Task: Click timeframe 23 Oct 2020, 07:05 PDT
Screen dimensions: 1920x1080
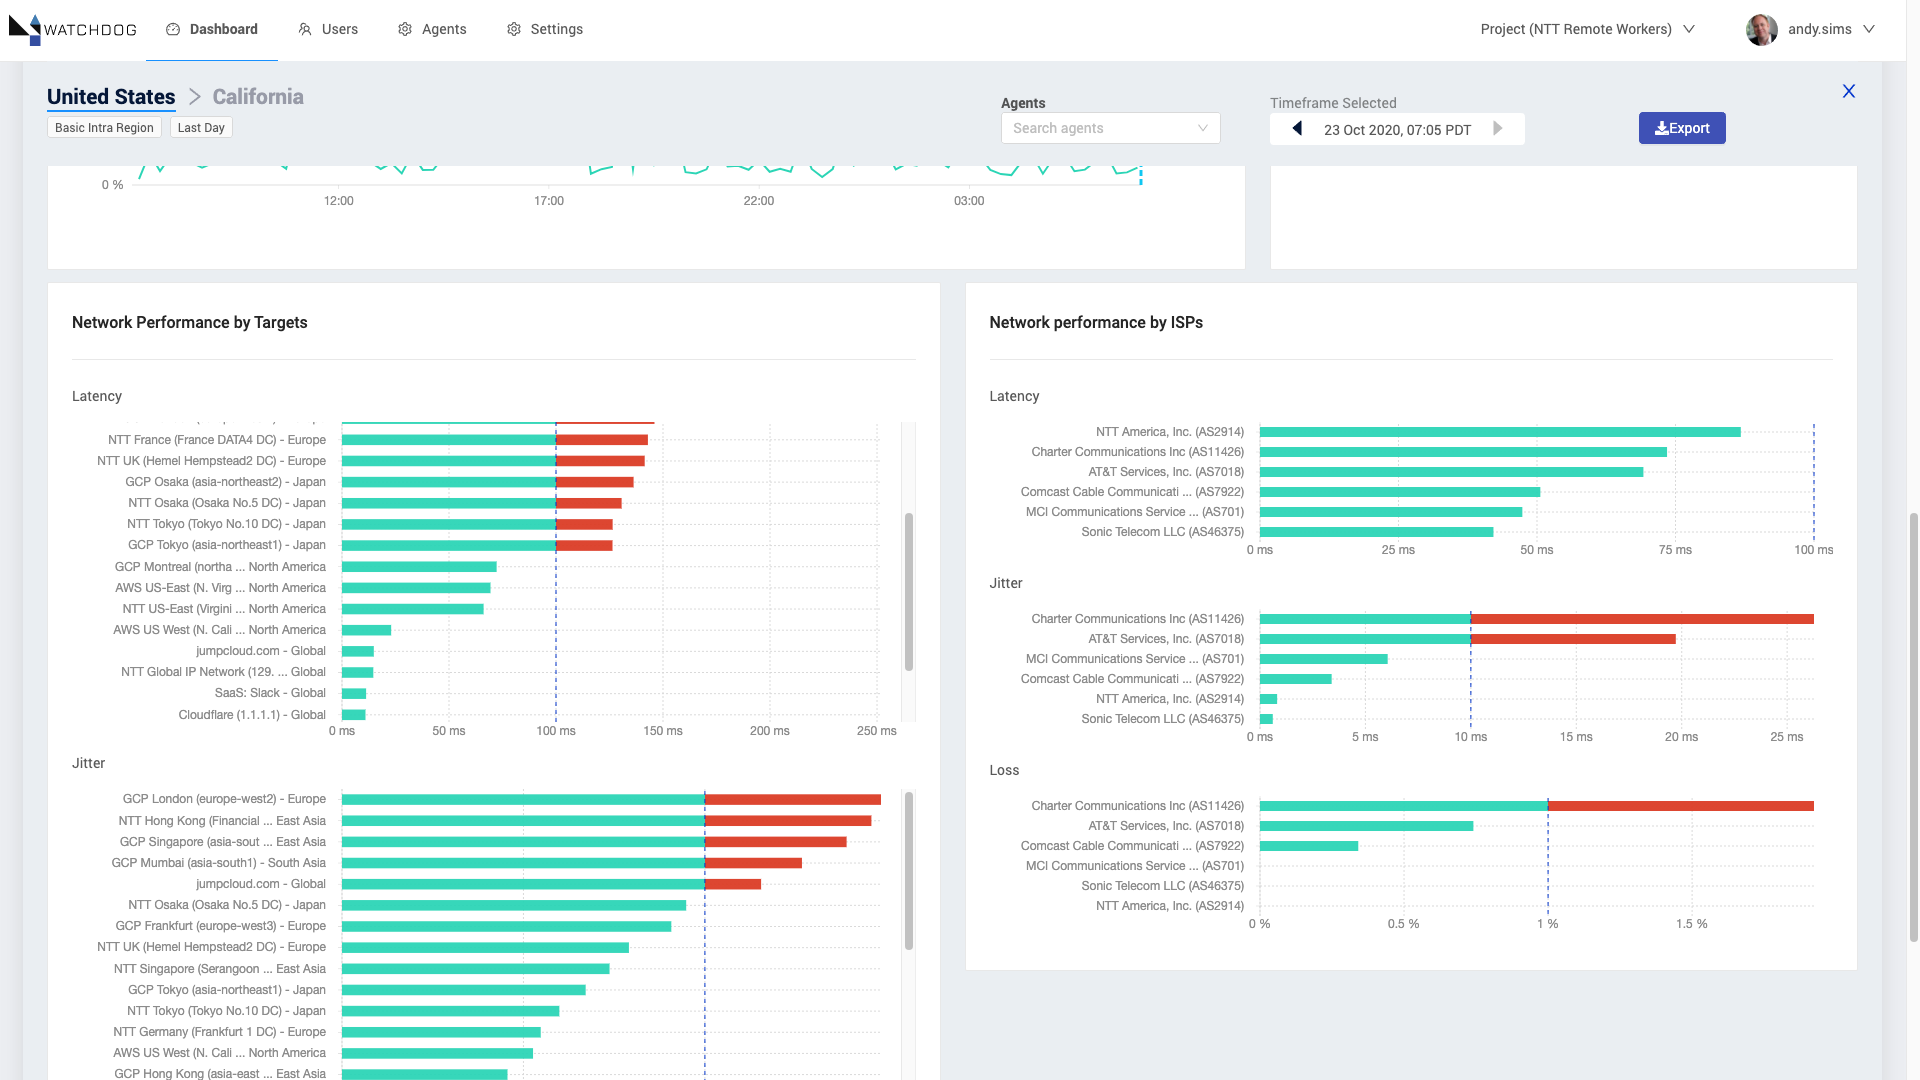Action: click(1397, 129)
